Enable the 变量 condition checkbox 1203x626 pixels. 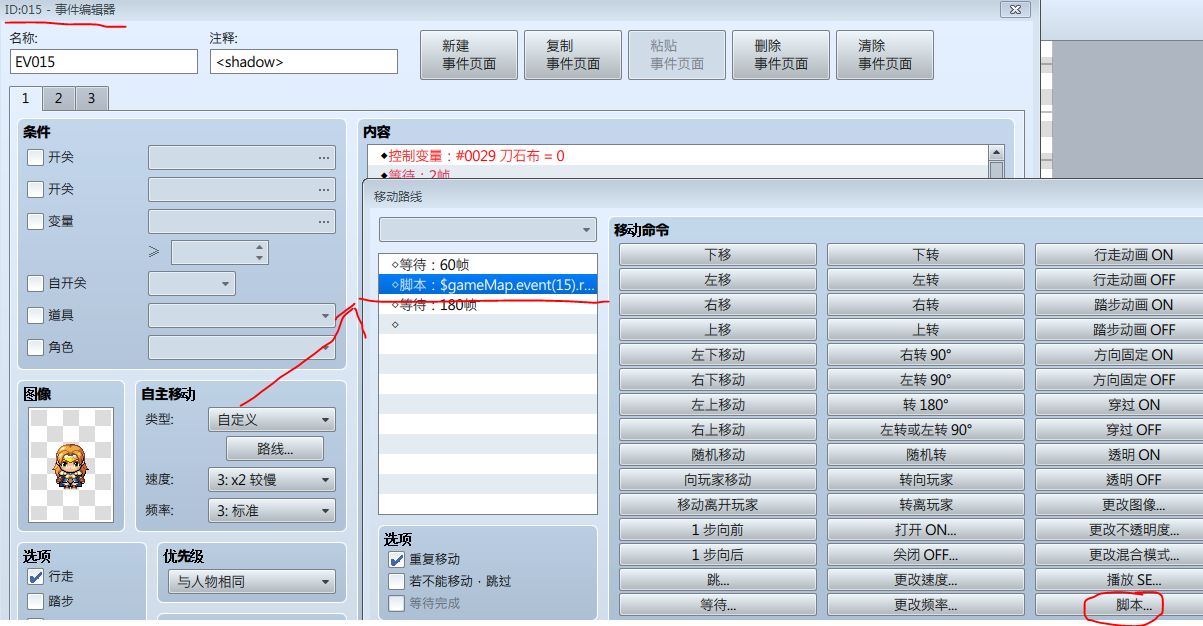tap(35, 221)
